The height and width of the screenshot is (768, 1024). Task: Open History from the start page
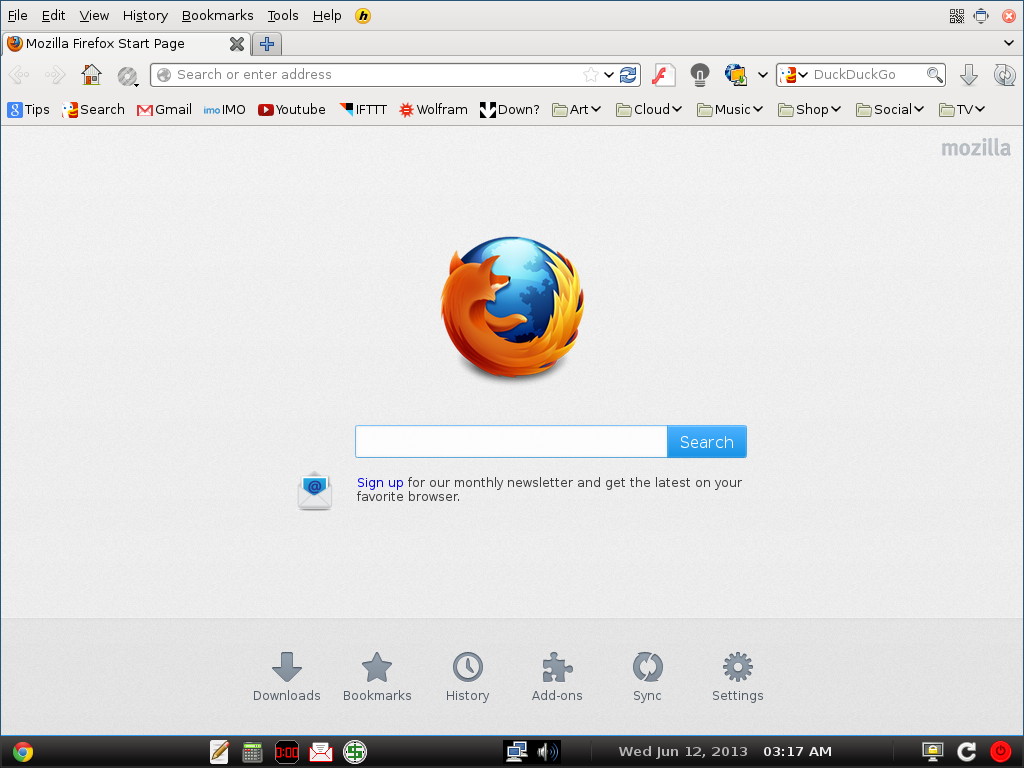pos(468,677)
